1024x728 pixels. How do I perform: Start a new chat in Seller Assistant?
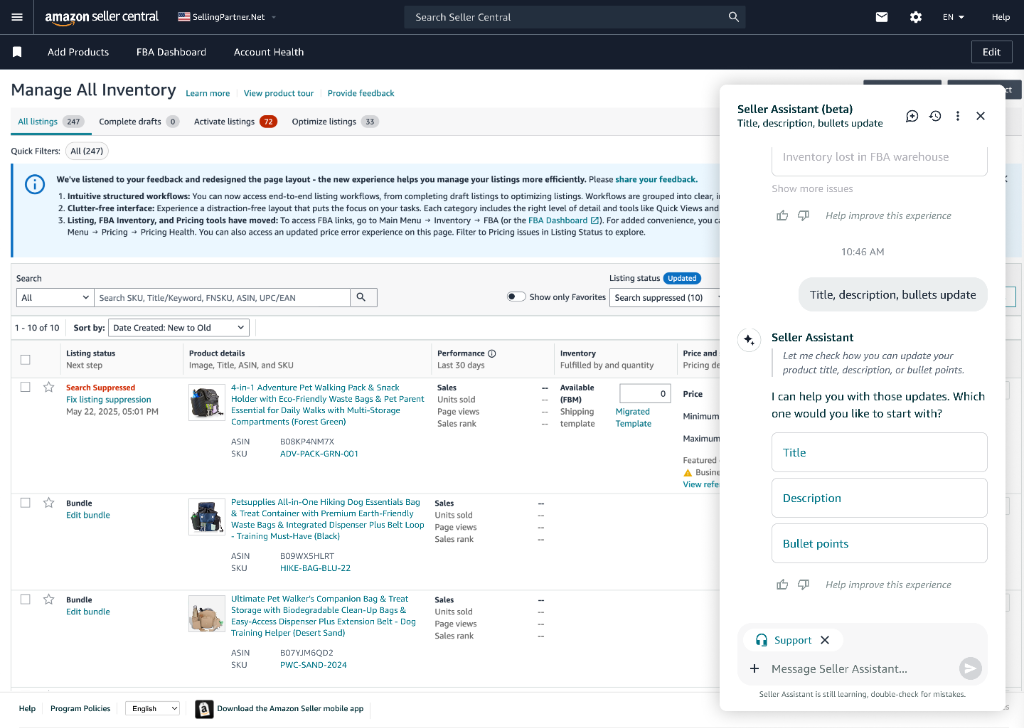coord(912,116)
